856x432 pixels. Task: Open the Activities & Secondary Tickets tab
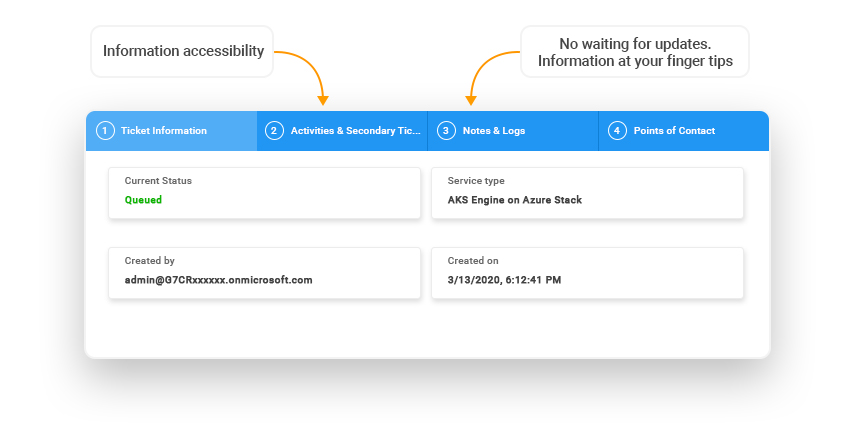[x=355, y=131]
